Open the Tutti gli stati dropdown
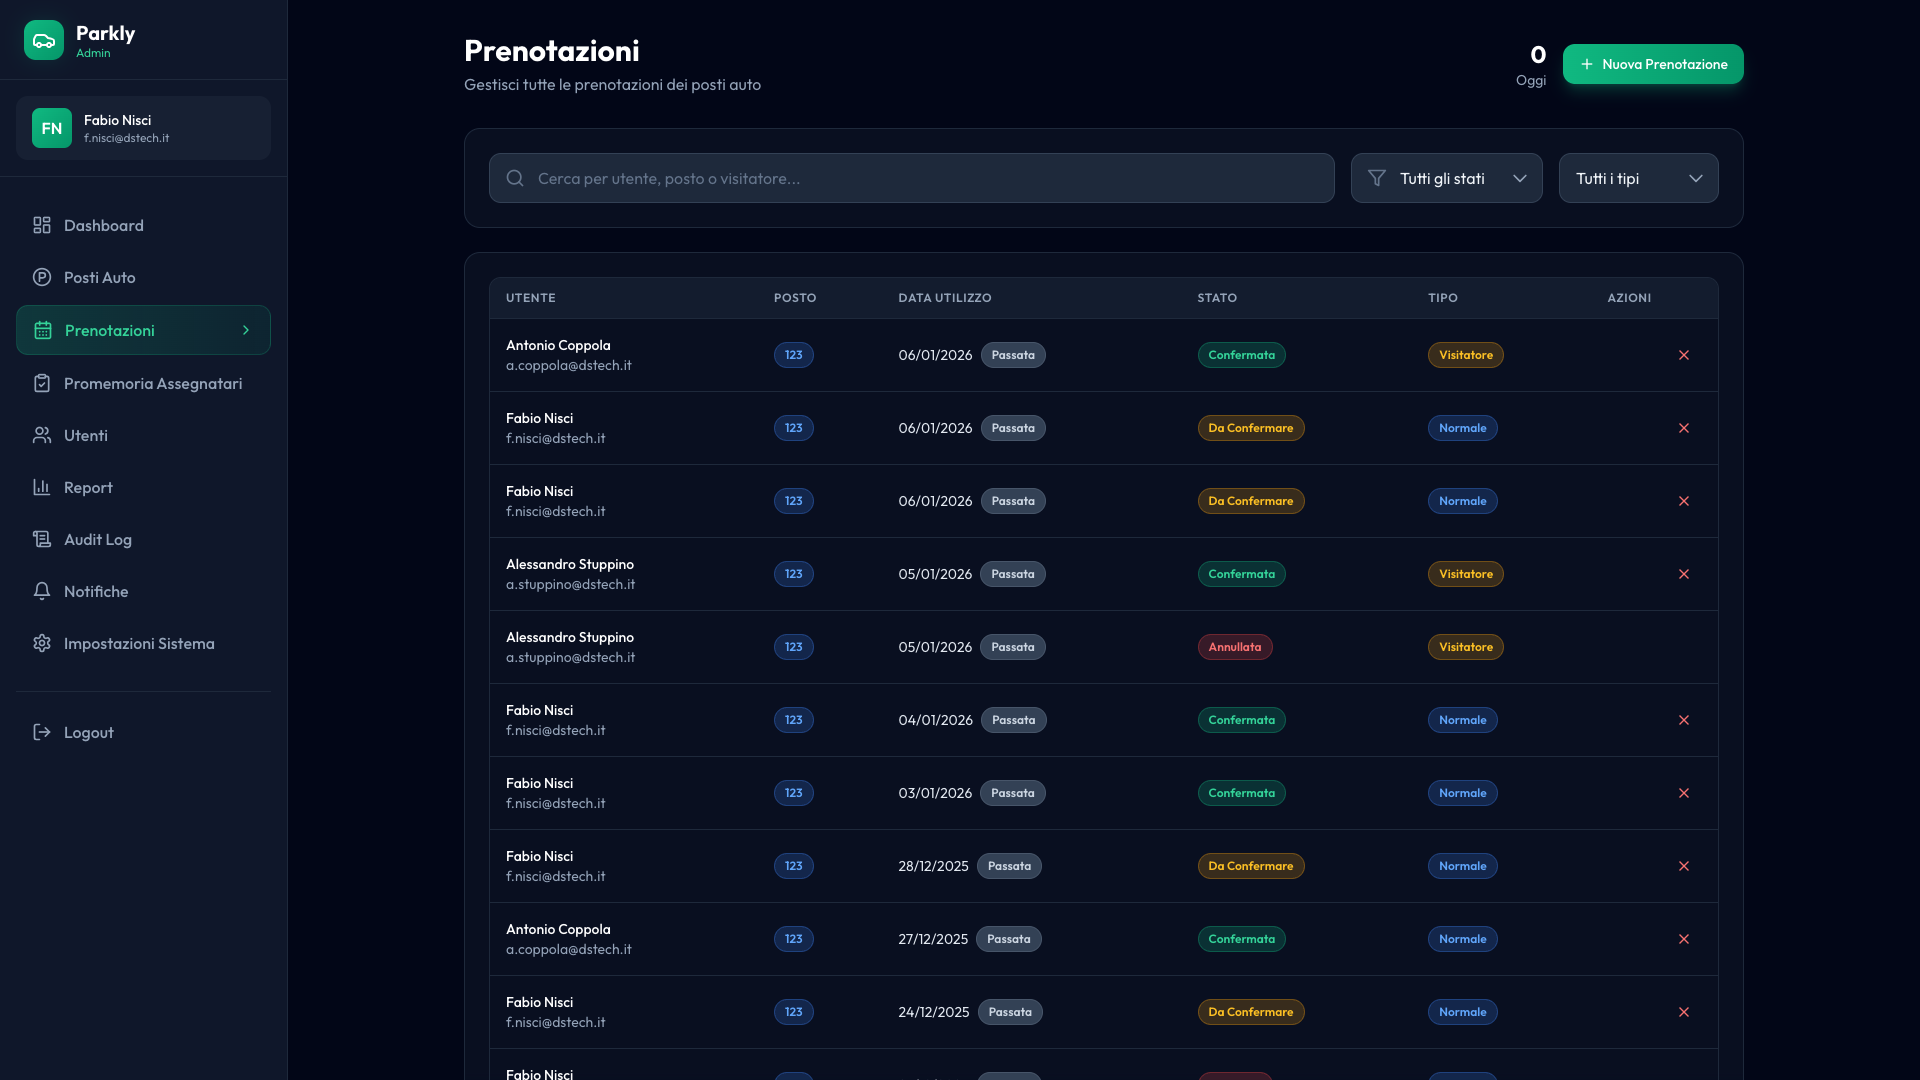The image size is (1920, 1080). point(1446,179)
